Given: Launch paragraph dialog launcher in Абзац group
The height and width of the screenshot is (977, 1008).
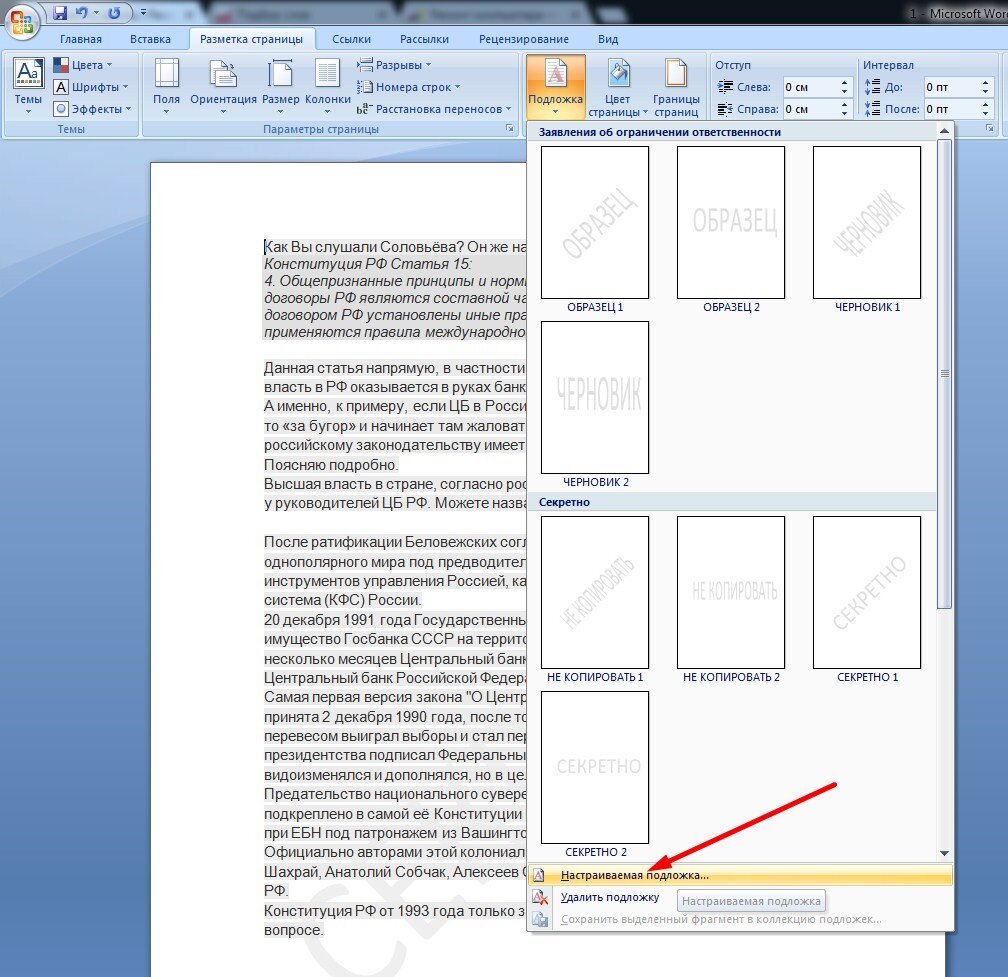Looking at the screenshot, I should [x=990, y=129].
